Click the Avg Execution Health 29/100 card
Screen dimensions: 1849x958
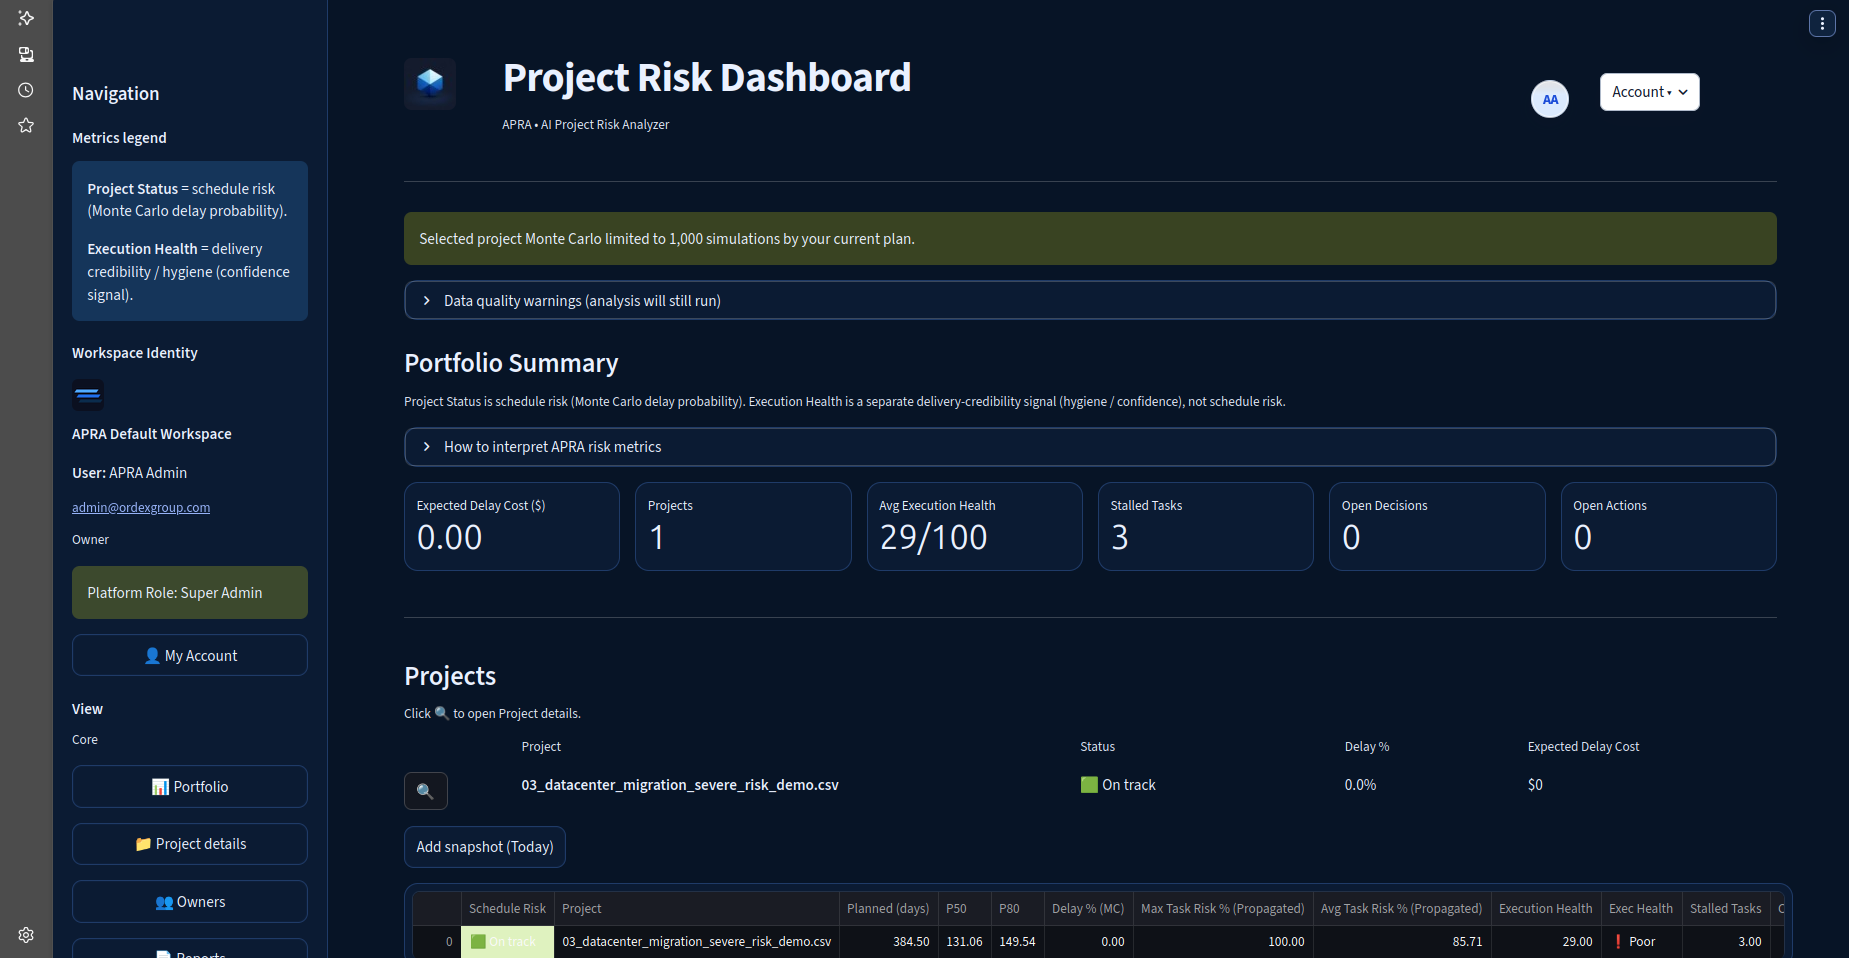coord(975,526)
